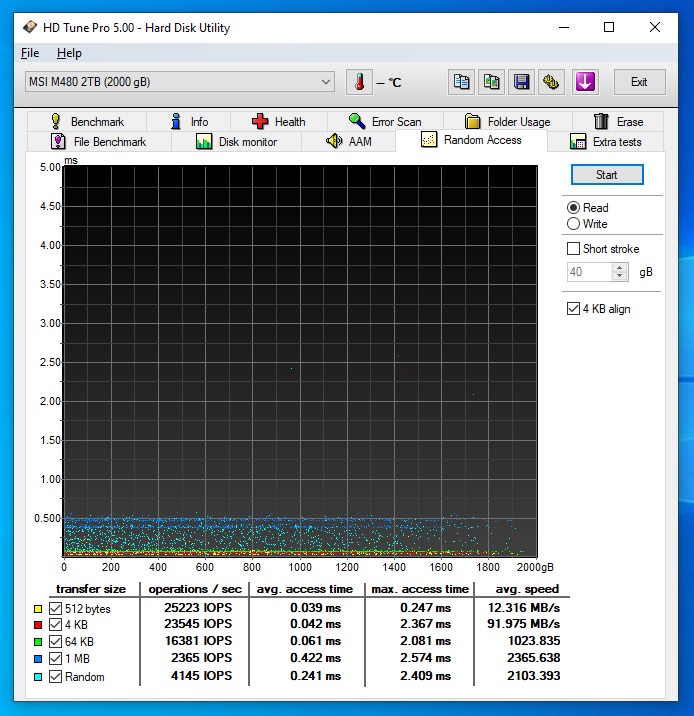Viewport: 694px width, 716px height.
Task: Go to the Extra tests tab
Action: click(606, 142)
